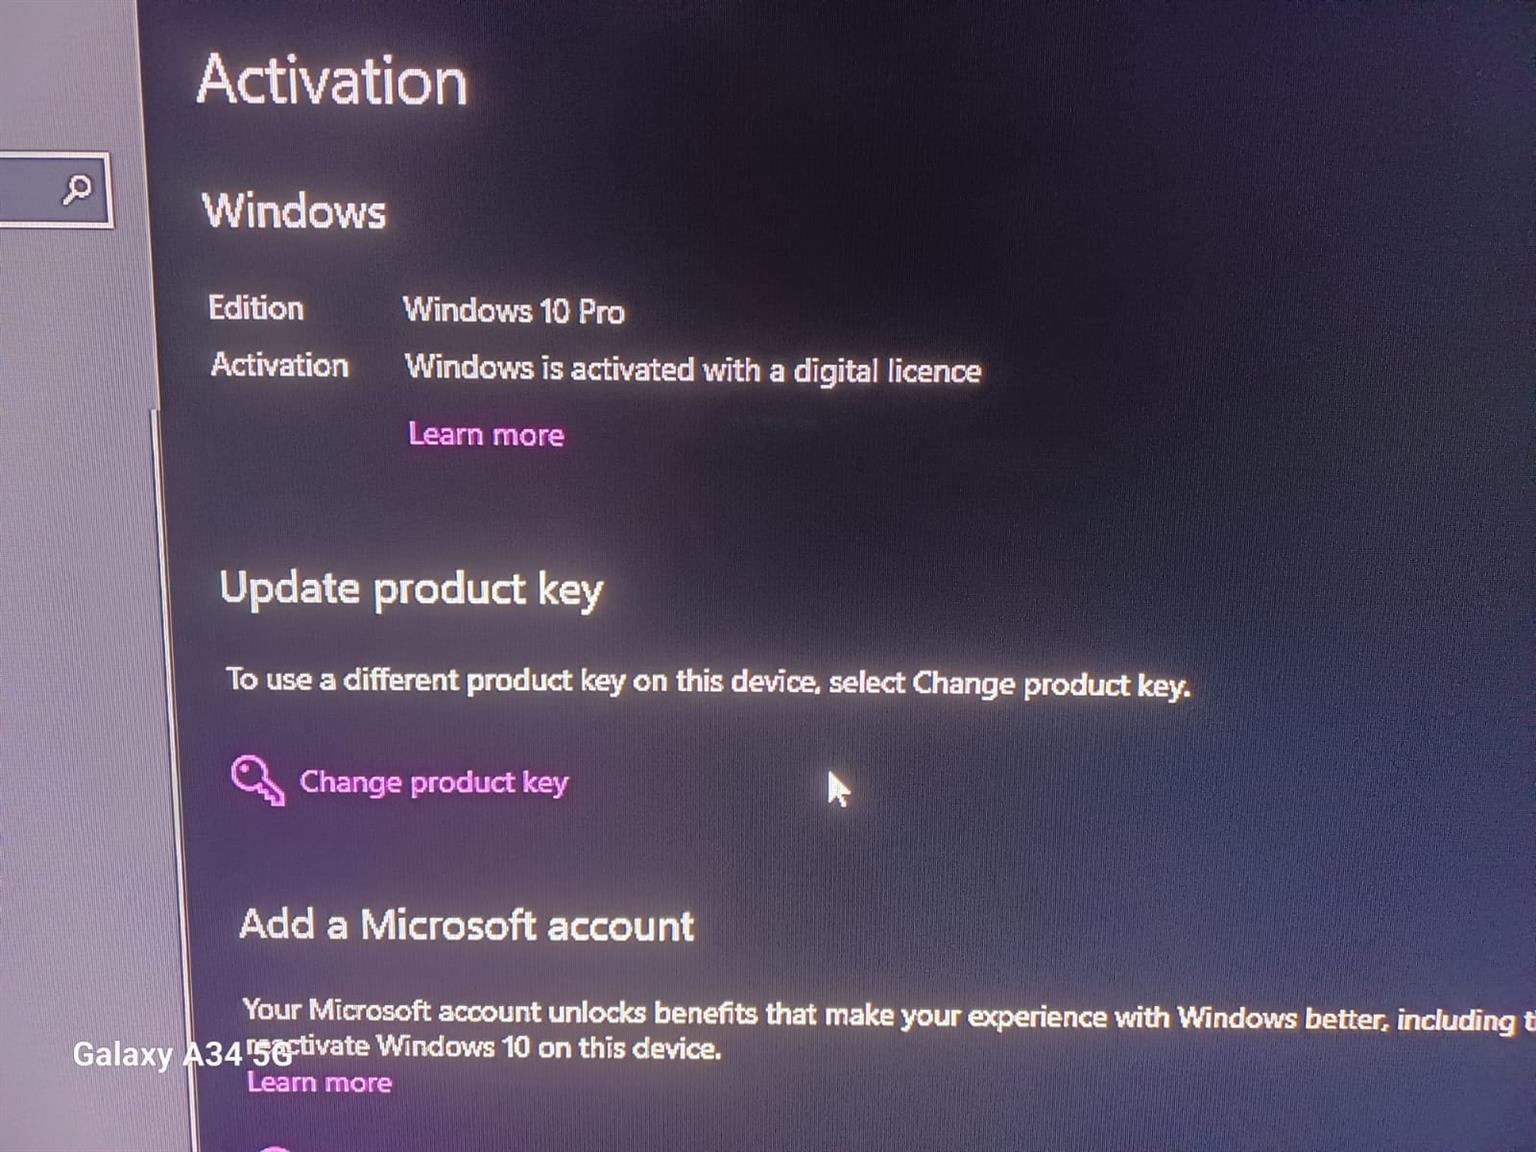Click the partially visible pink icon at page bottom
The width and height of the screenshot is (1536, 1152).
pyautogui.click(x=275, y=1147)
